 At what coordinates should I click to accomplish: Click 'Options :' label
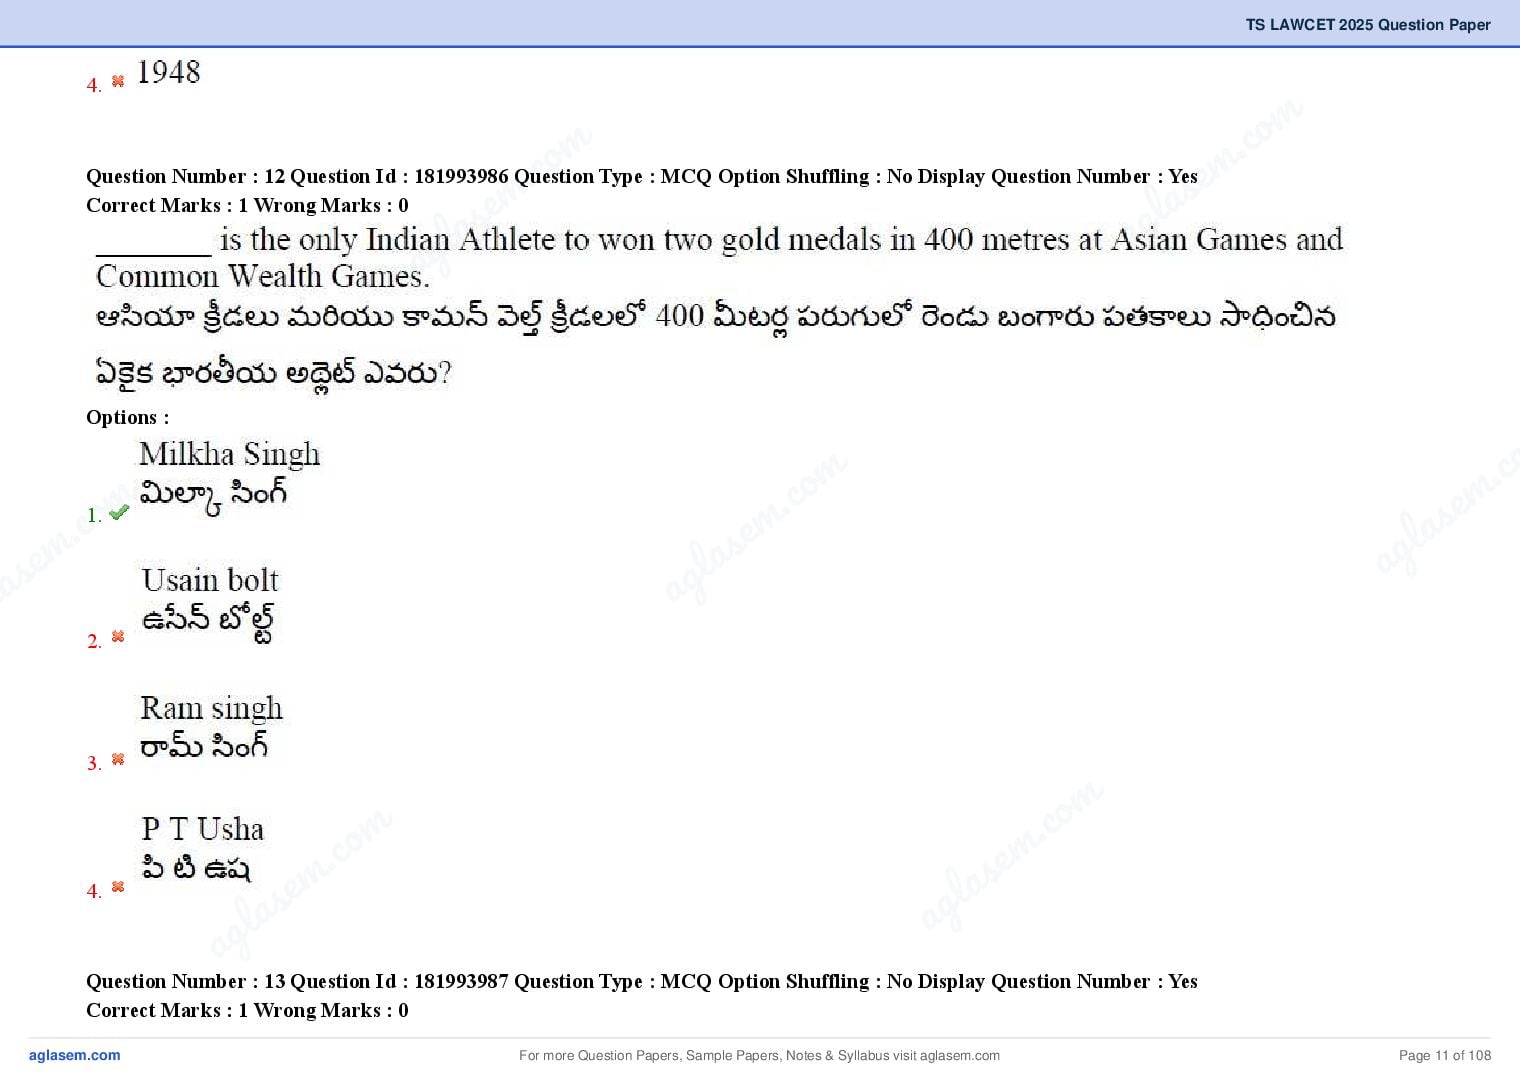click(x=128, y=417)
